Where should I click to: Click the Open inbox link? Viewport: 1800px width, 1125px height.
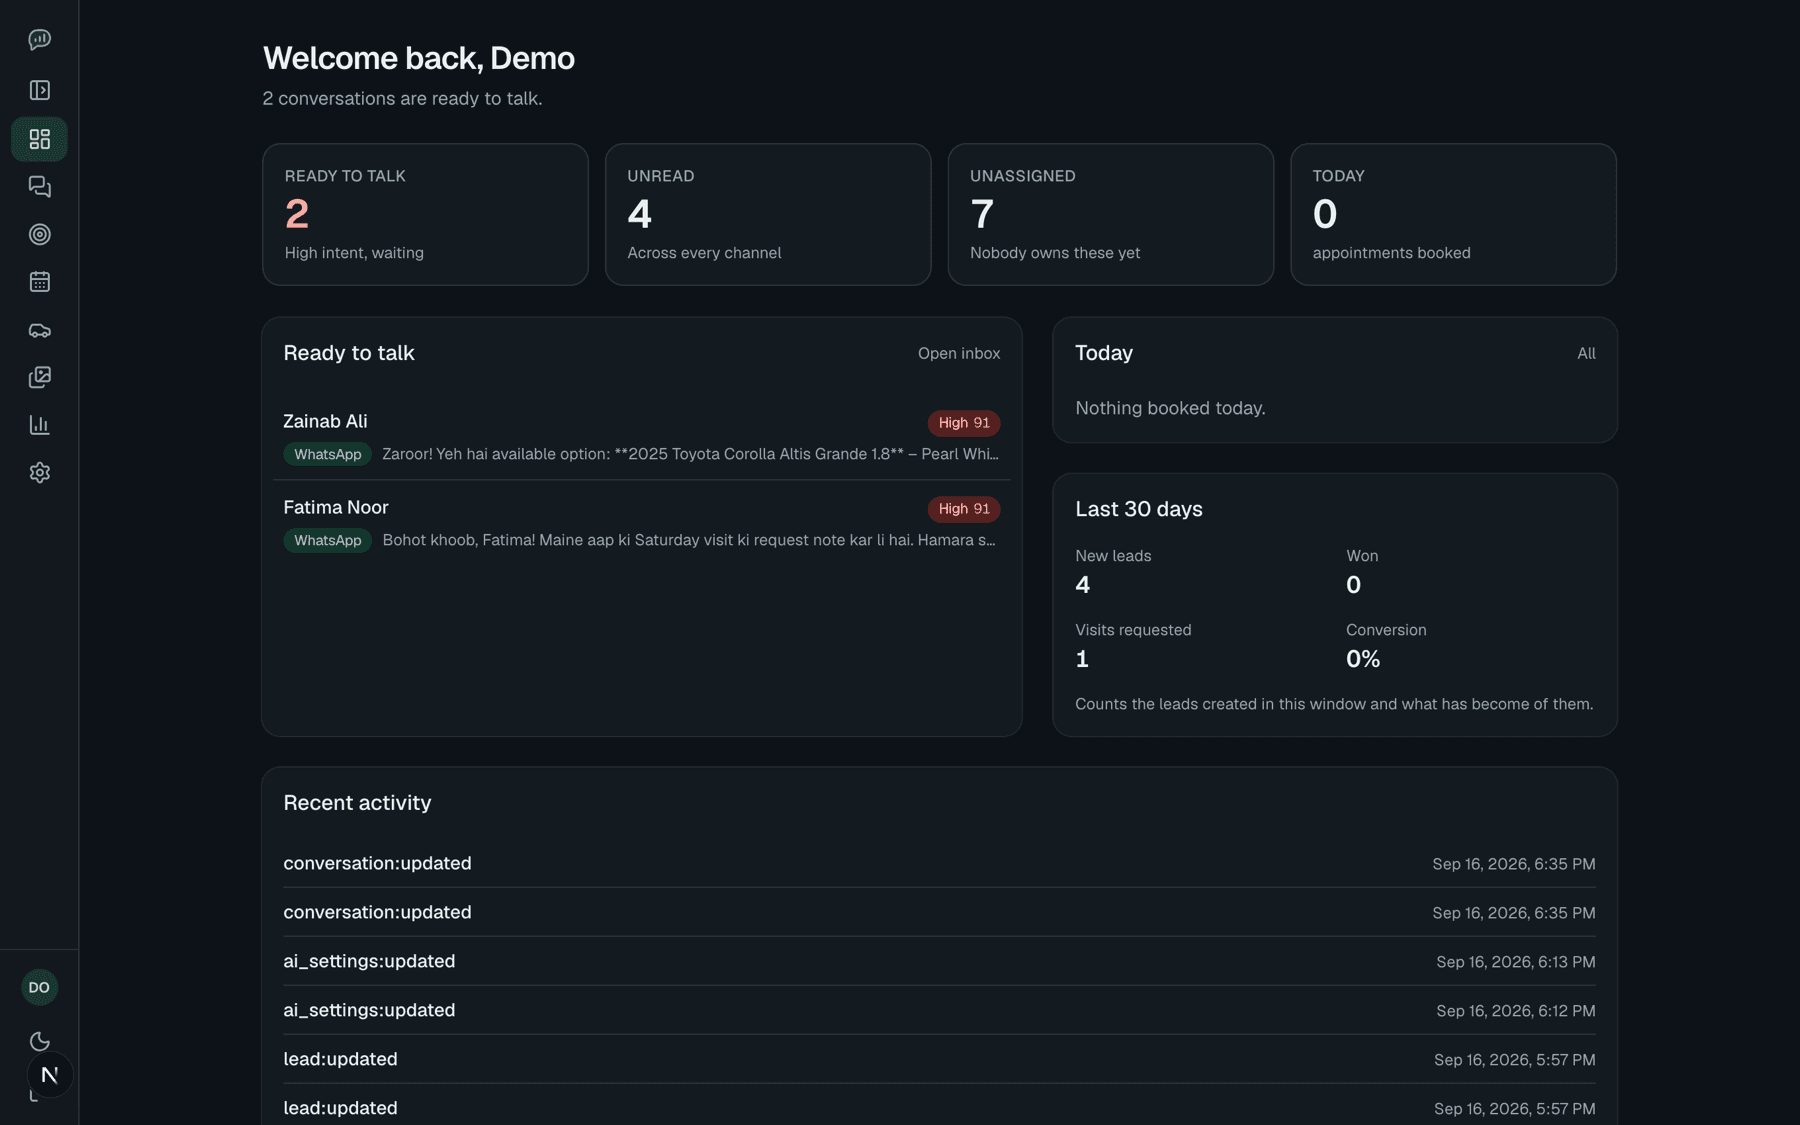tap(958, 353)
